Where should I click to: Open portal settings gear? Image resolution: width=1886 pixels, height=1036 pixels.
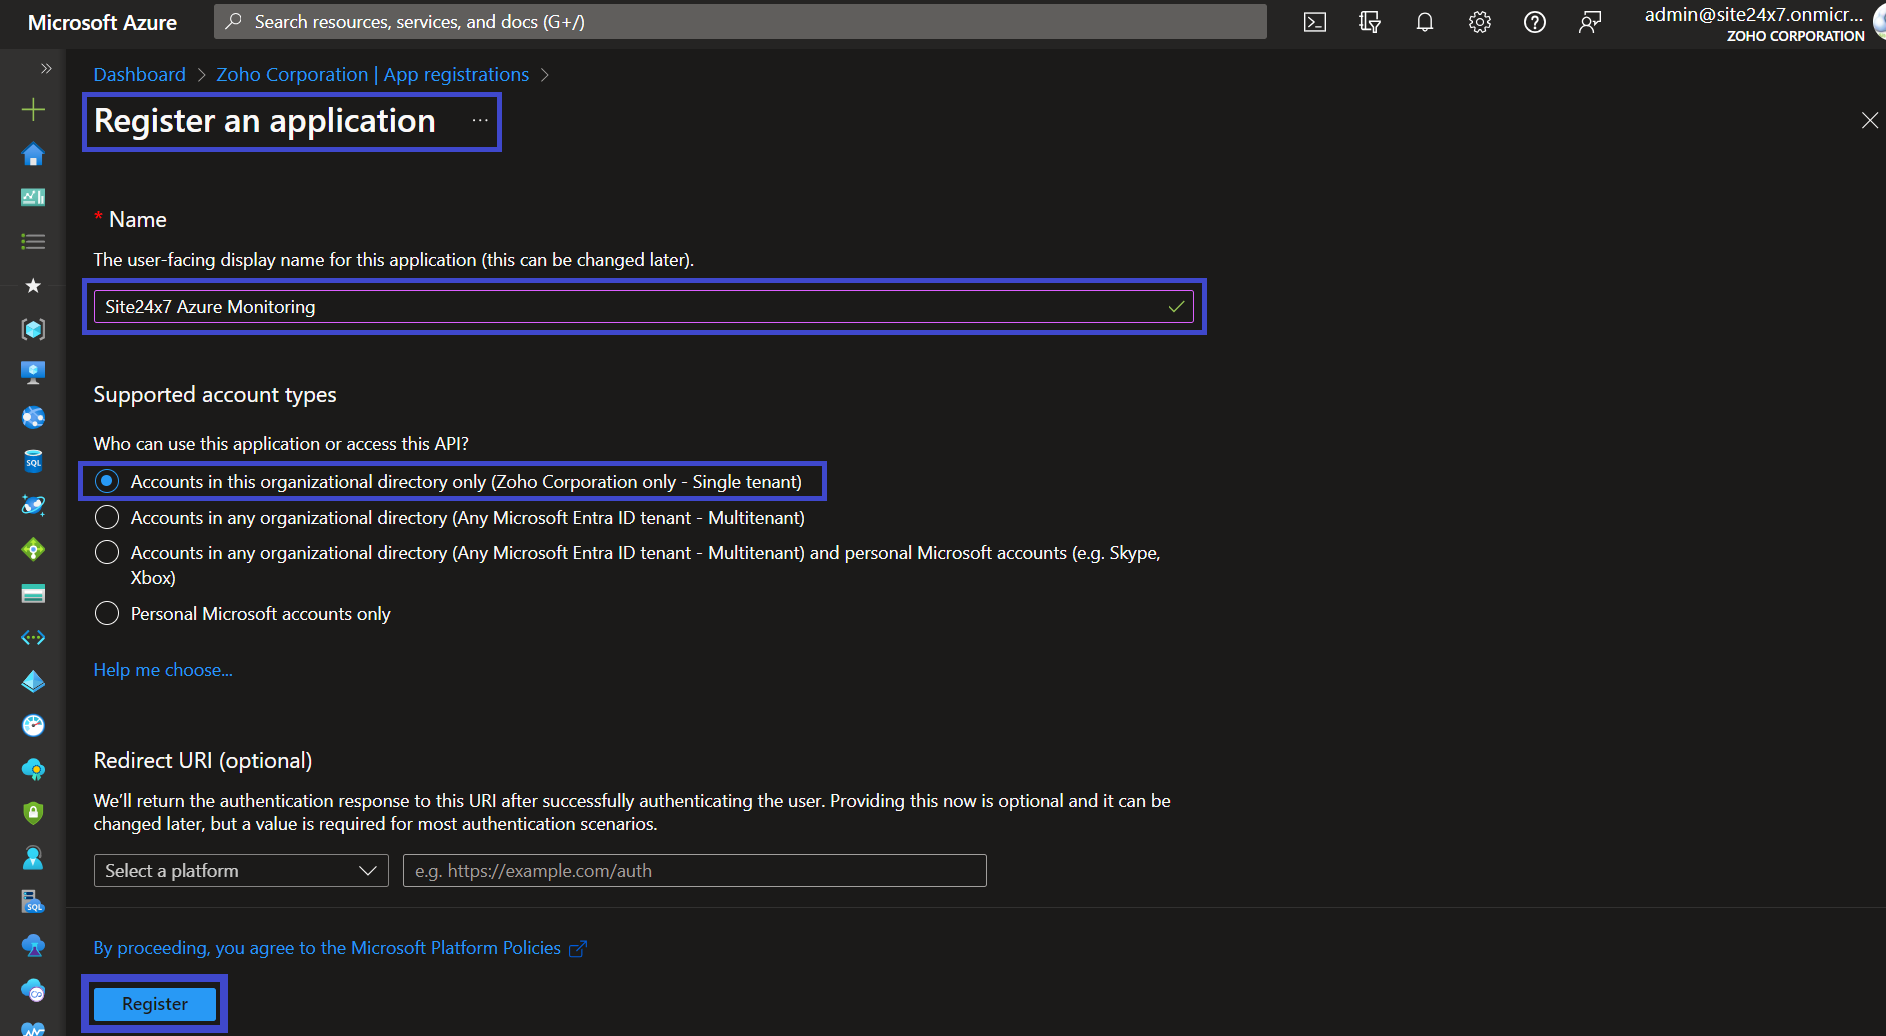coord(1479,22)
